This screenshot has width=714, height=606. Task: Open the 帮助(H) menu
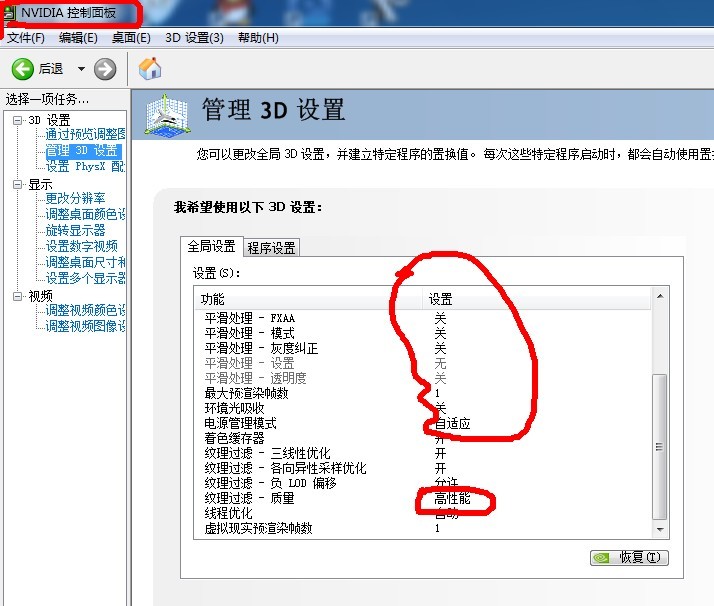258,38
